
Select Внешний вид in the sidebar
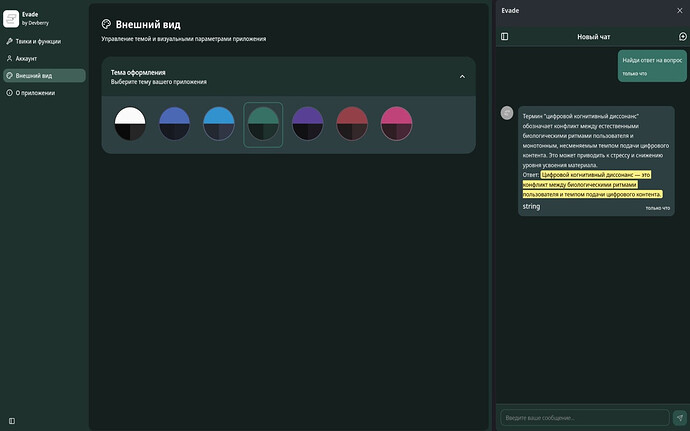tap(35, 75)
